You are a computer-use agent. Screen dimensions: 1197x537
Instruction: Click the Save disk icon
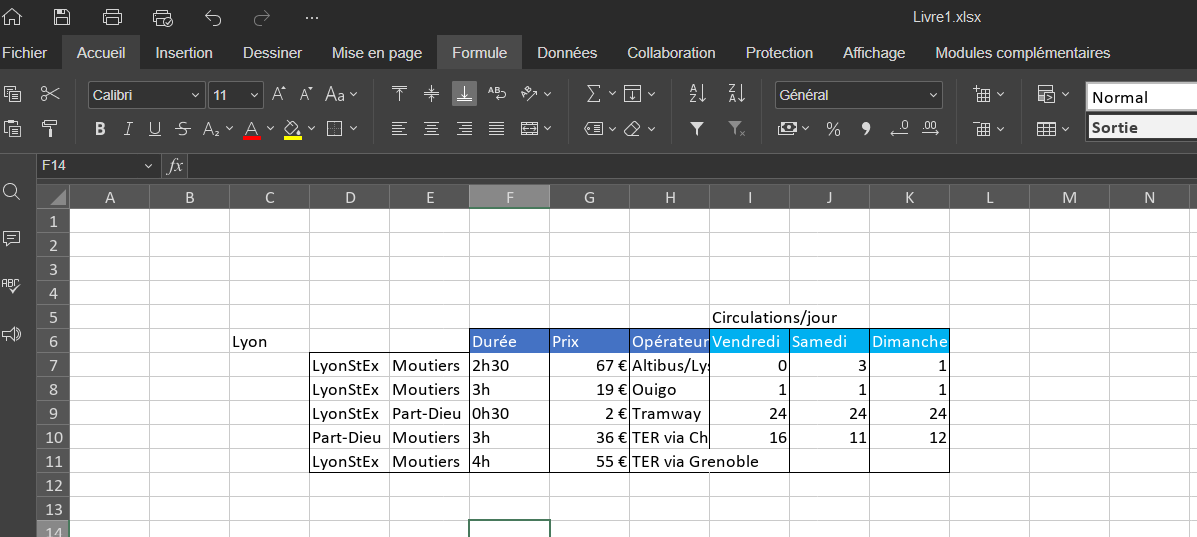(63, 17)
